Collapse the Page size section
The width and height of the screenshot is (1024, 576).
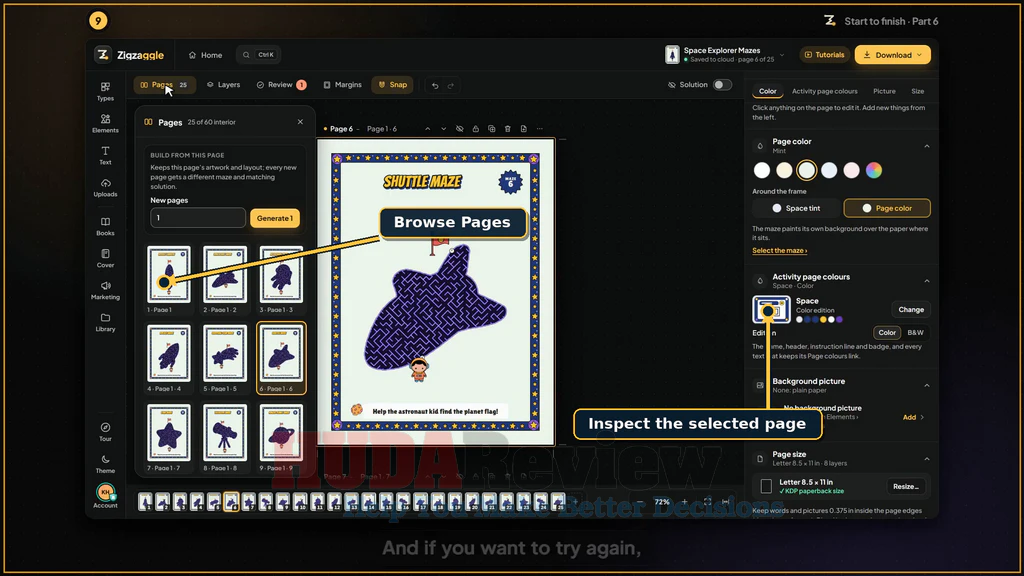tap(927, 459)
